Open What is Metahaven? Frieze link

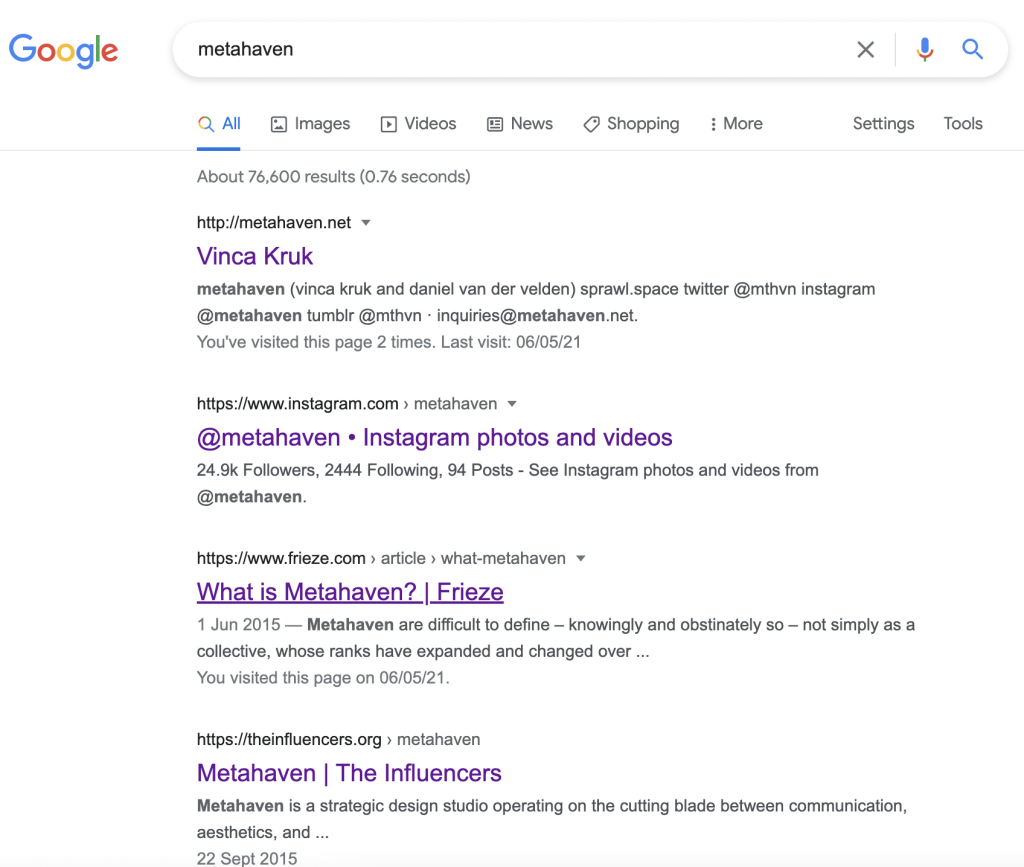tap(350, 592)
